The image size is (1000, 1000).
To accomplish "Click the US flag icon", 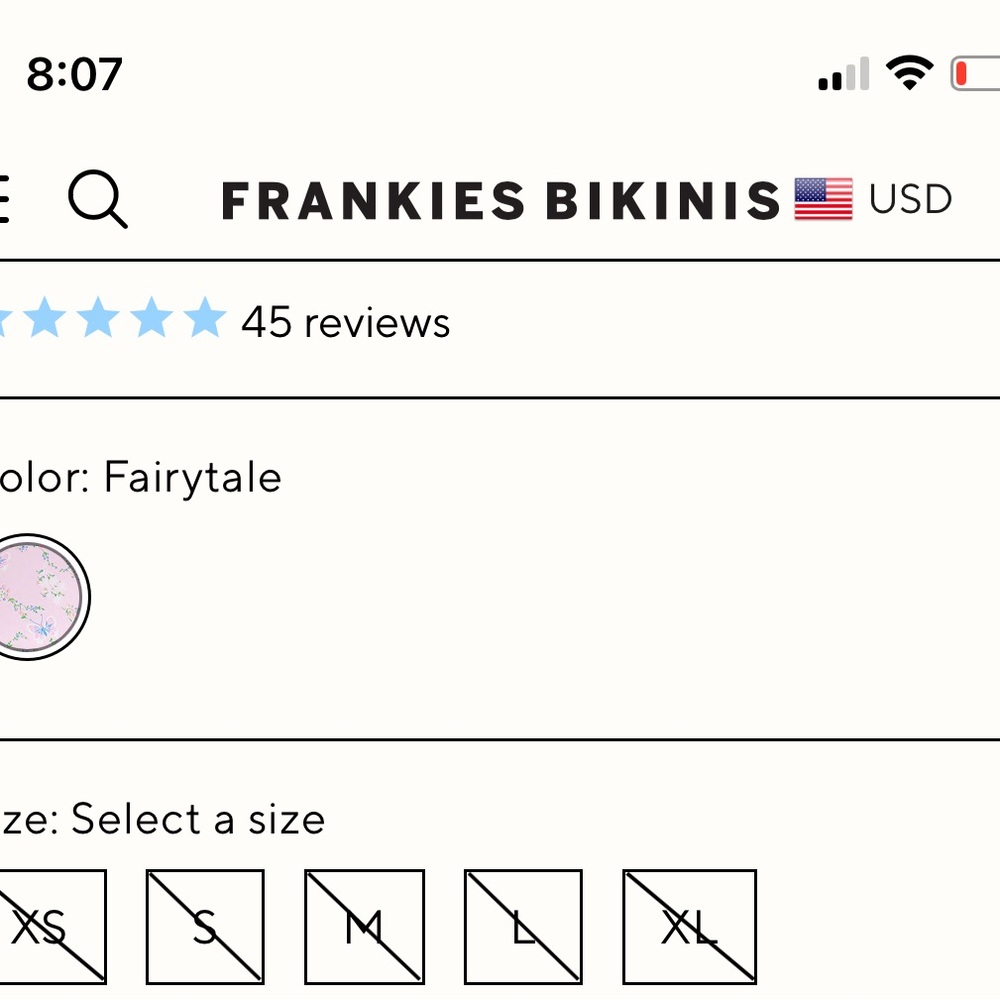I will coord(823,198).
